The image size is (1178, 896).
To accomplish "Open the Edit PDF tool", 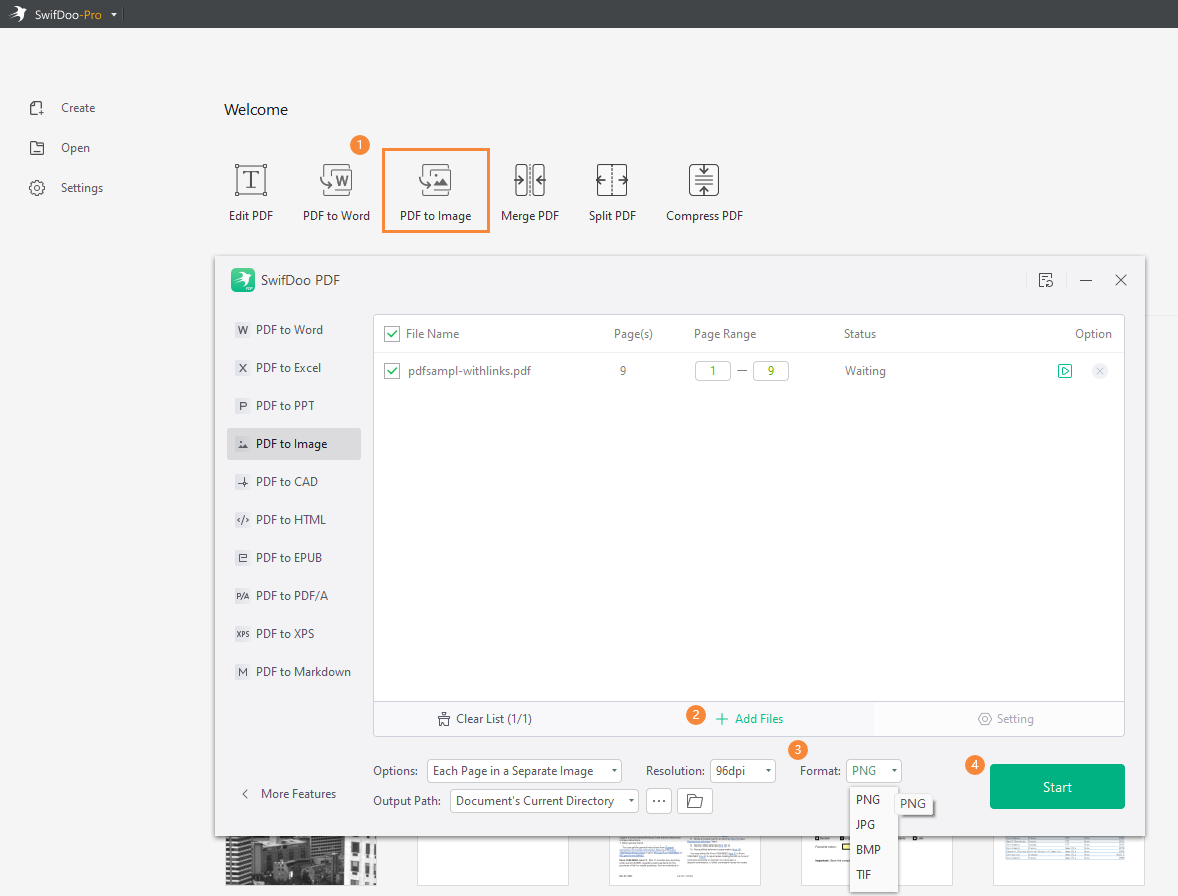I will 251,192.
